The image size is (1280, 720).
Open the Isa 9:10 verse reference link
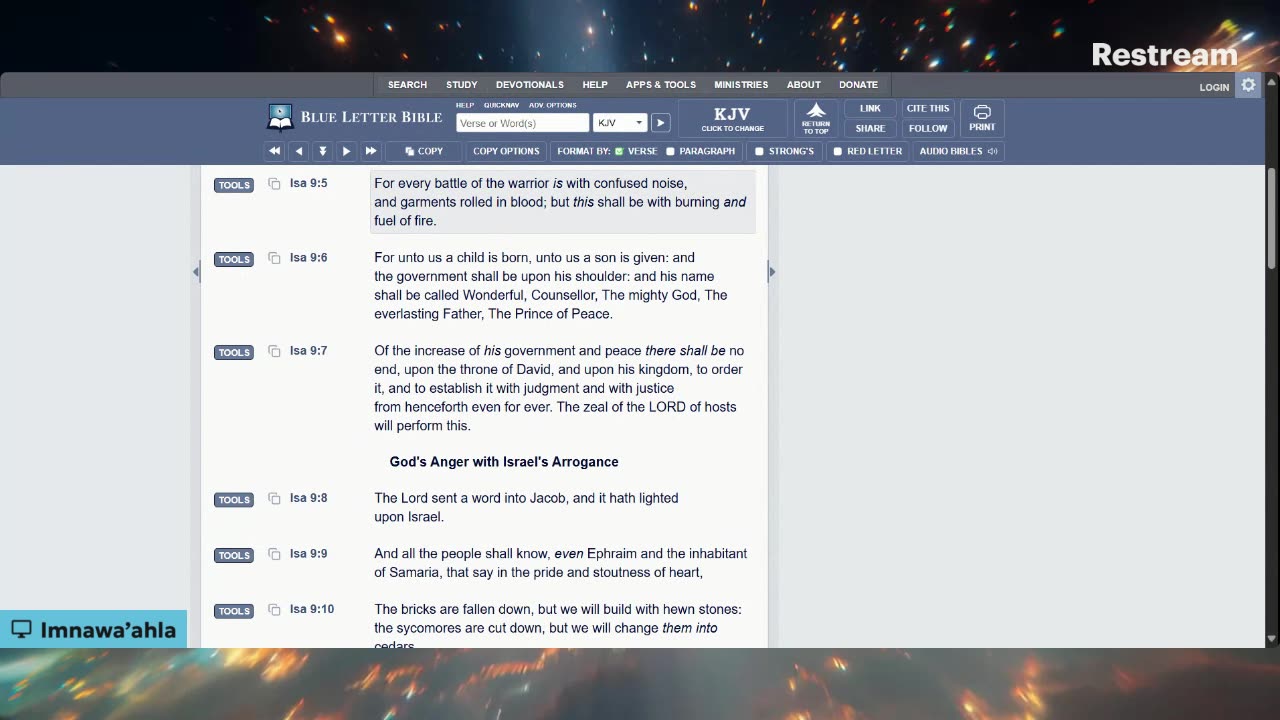[x=312, y=610]
